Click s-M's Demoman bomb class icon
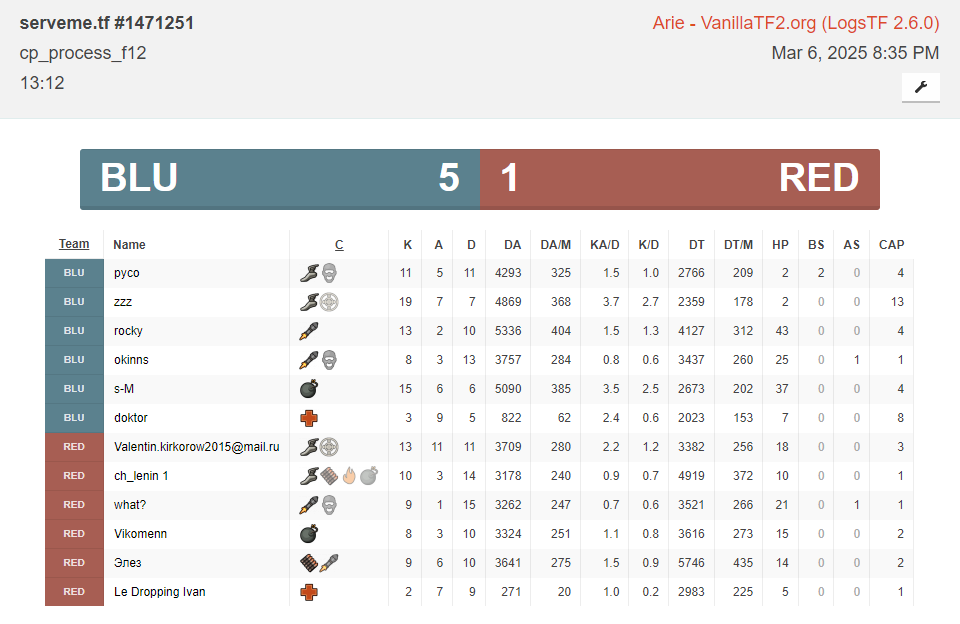Image resolution: width=960 pixels, height=624 pixels. click(x=309, y=389)
